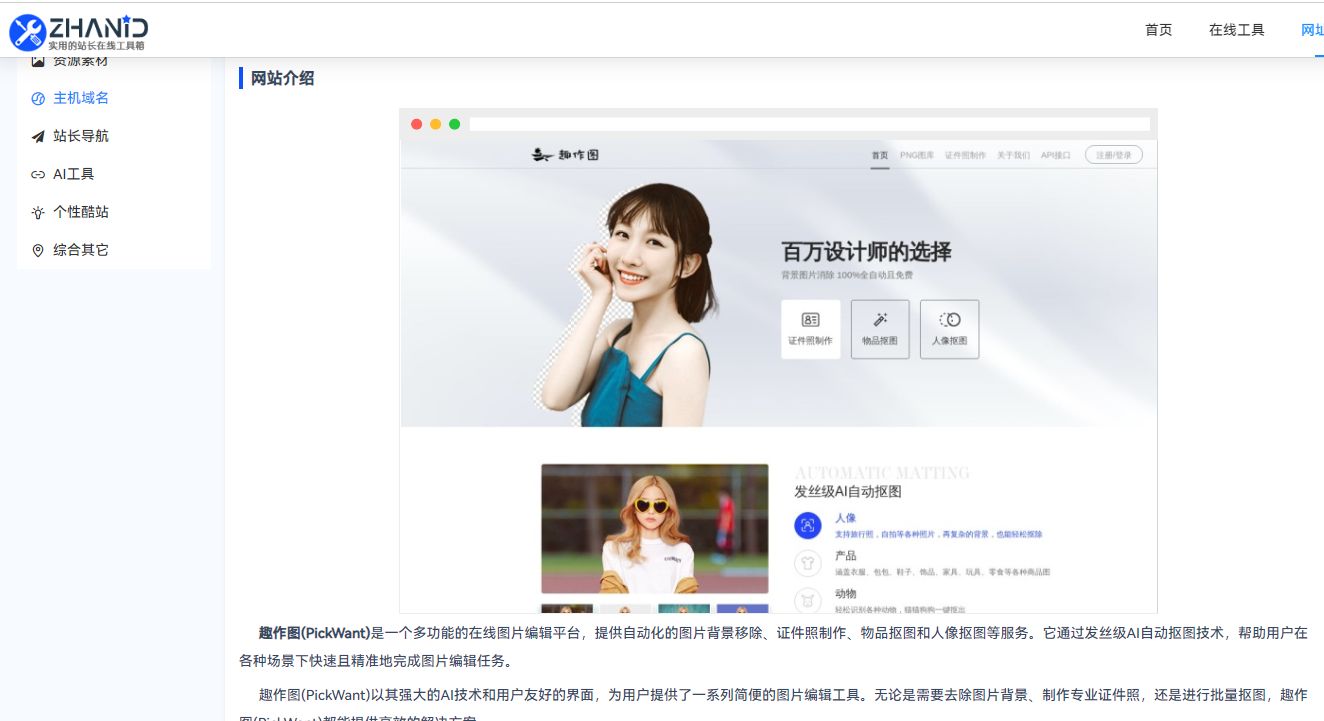
Task: Click the 物品抠图 card
Action: (880, 329)
